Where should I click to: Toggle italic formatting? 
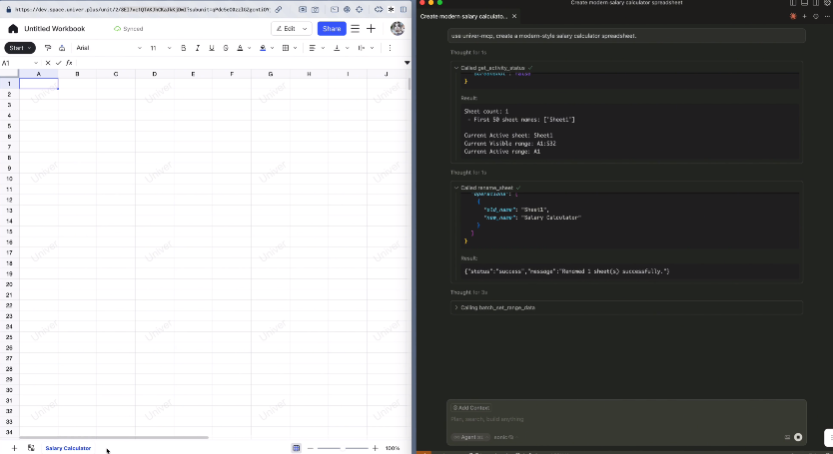198,48
